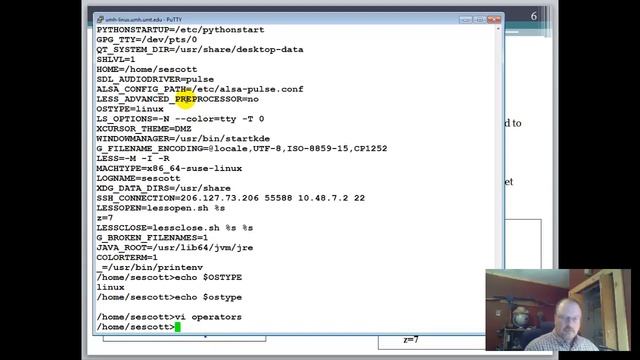Click the WINDOWMANAGER=/usr/bin/startkde line
640x360 pixels.
183,138
